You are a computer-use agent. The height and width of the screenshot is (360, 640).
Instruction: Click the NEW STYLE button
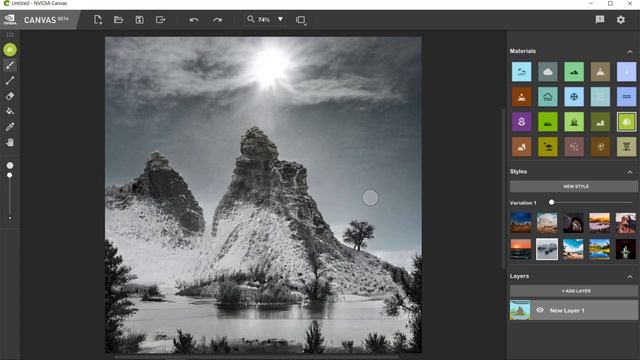[x=573, y=186]
